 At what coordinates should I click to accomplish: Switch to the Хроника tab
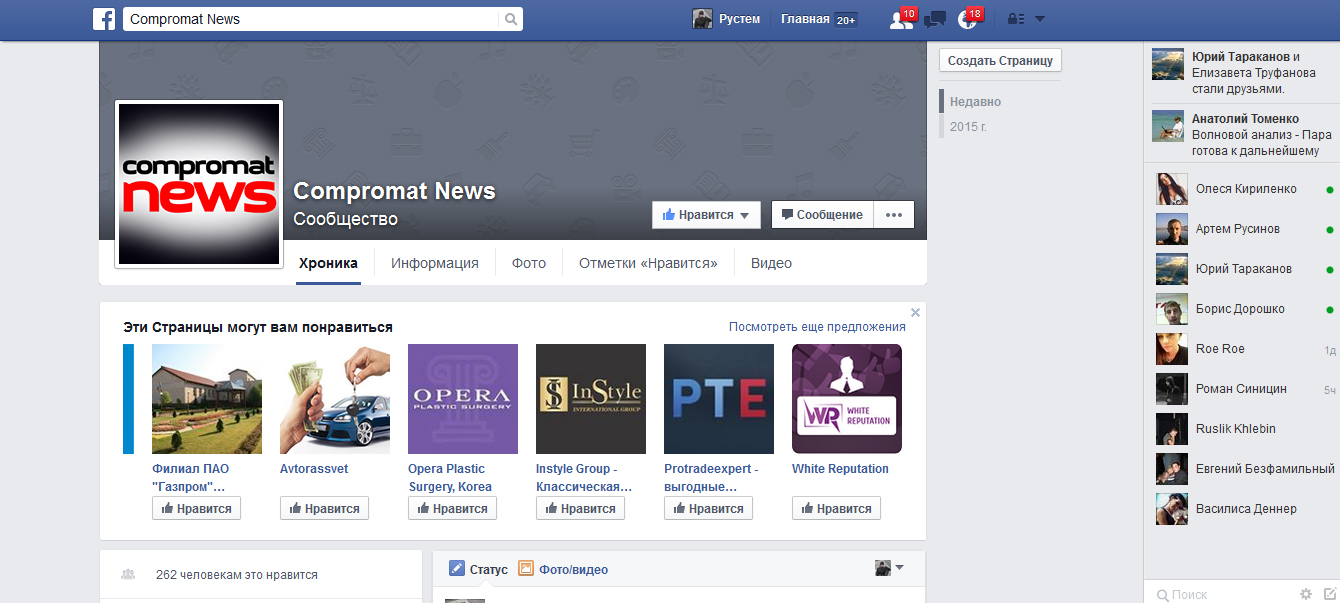[328, 264]
